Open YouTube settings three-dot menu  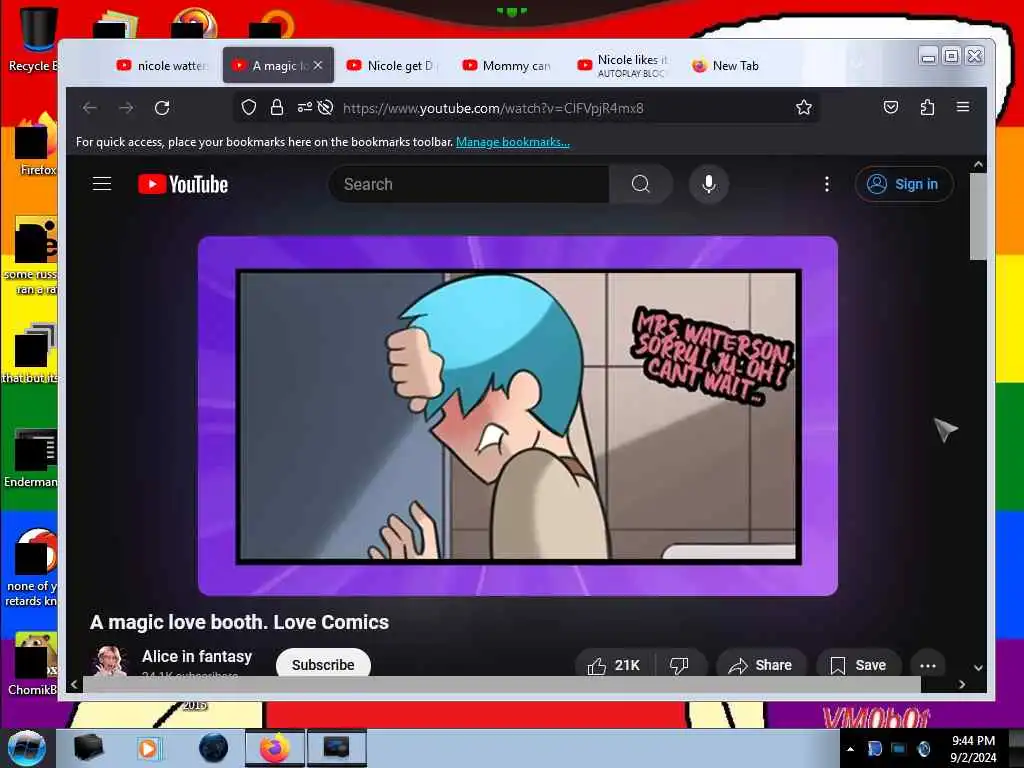click(827, 184)
